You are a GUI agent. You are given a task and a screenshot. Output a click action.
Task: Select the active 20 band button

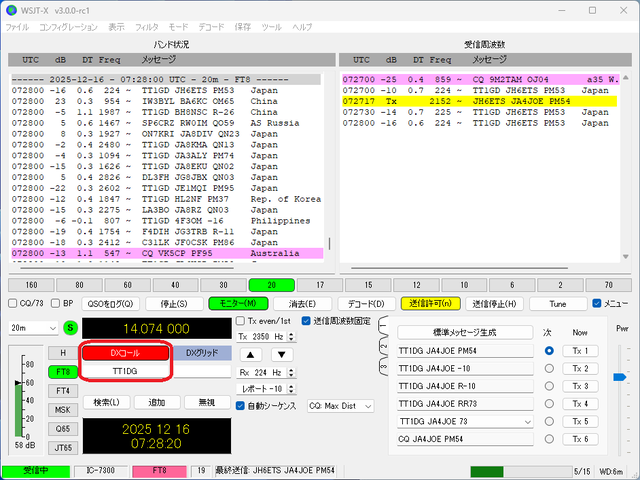[x=272, y=285]
